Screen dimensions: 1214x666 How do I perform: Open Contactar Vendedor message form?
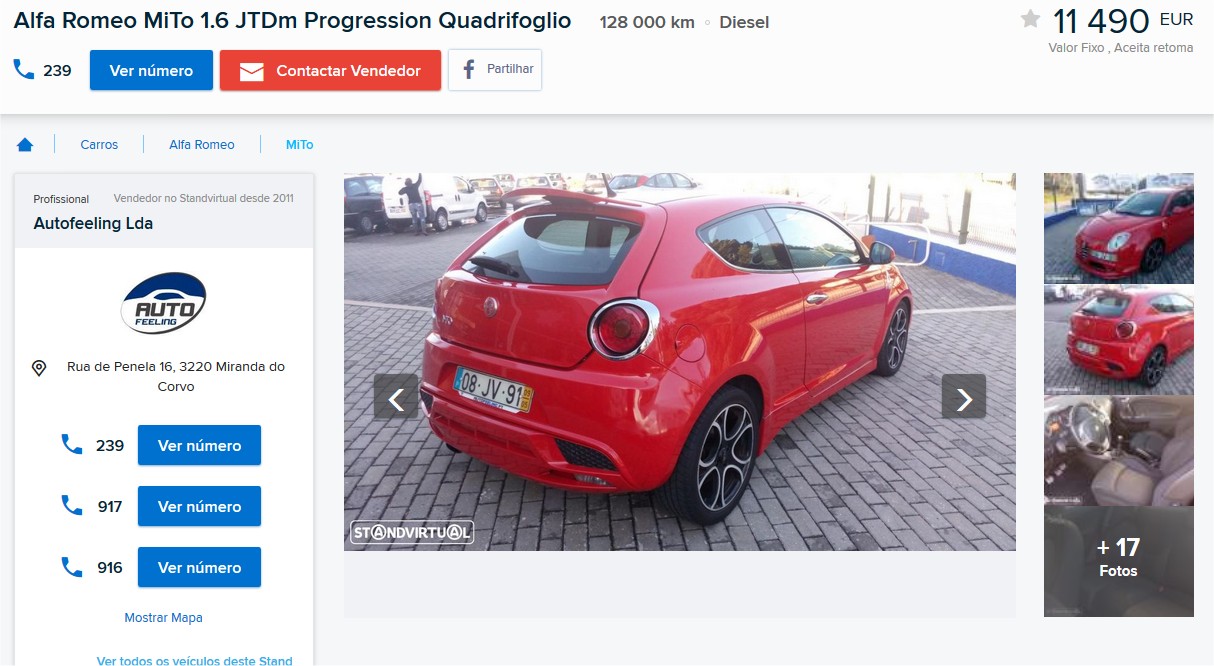330,71
